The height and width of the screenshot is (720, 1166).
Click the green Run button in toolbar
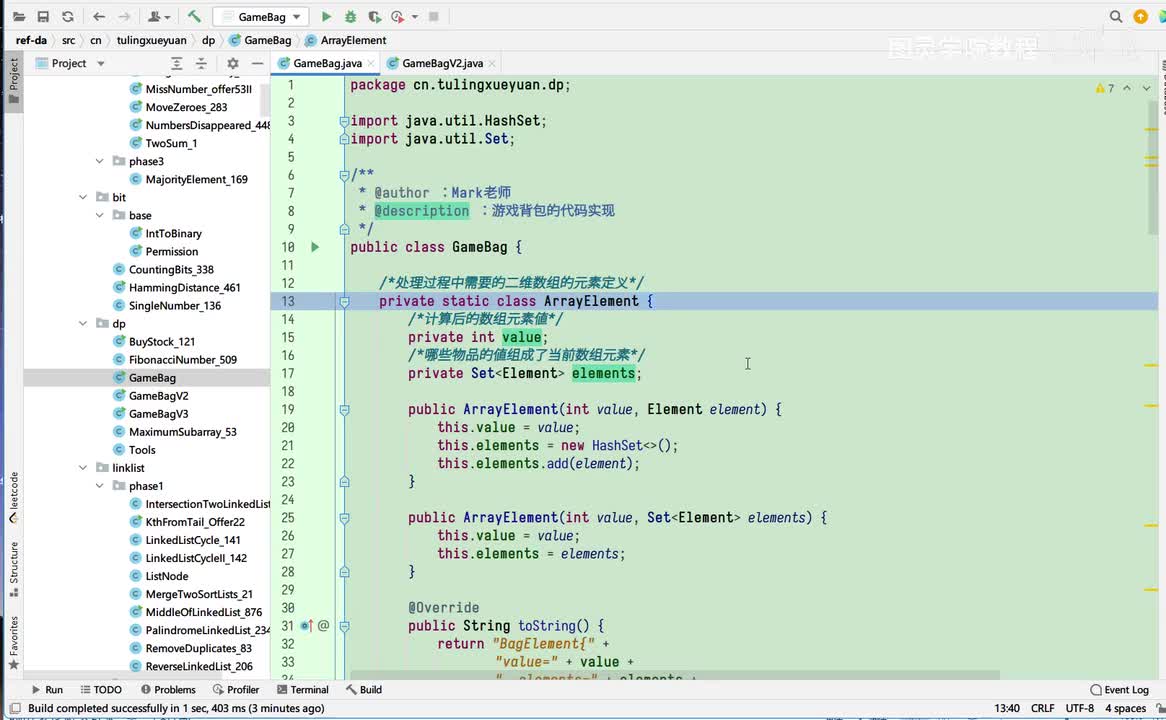click(326, 17)
